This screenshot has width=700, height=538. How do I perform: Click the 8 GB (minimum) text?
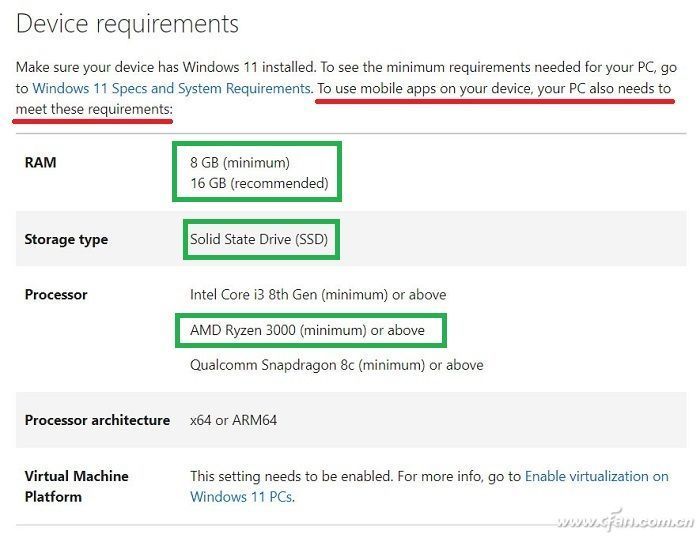(239, 162)
